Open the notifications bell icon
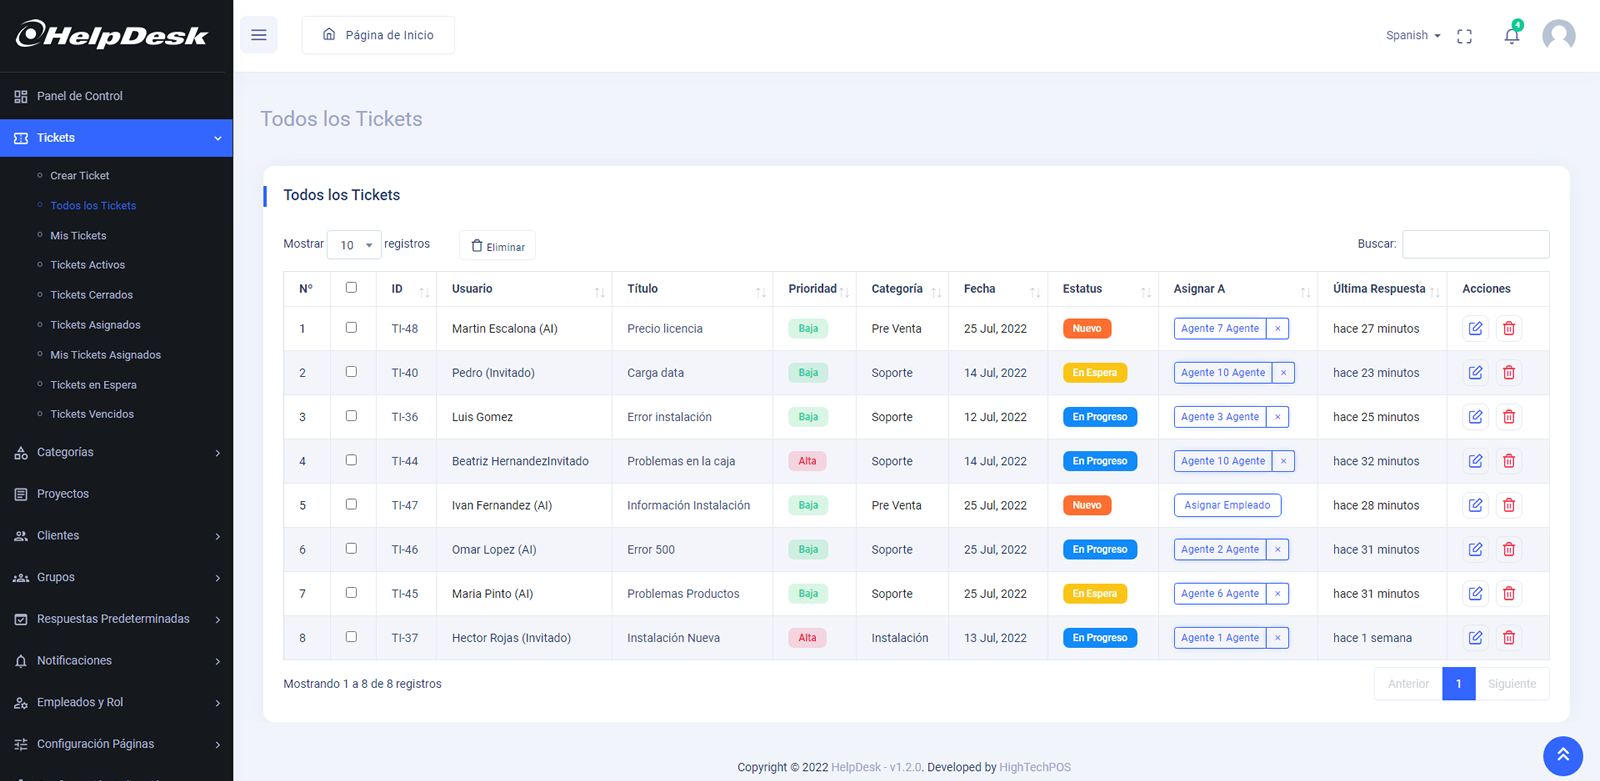1600x781 pixels. [x=1511, y=36]
